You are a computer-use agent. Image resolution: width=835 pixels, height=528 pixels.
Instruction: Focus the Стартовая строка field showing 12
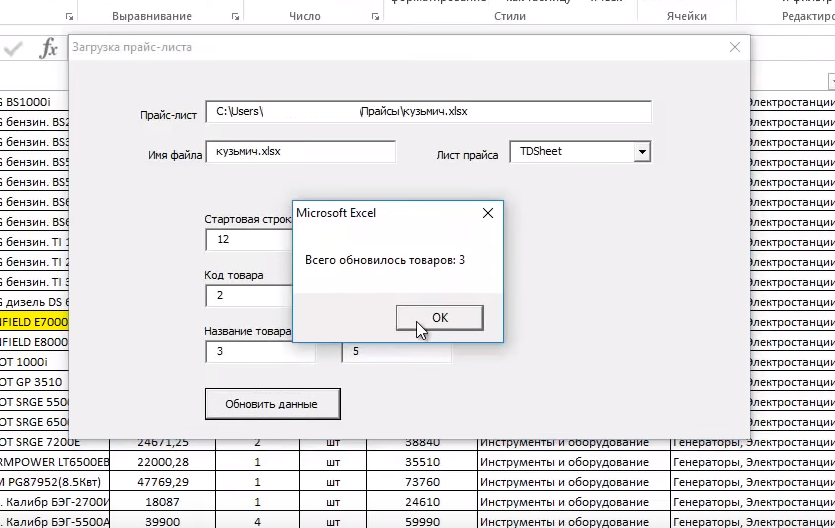coord(249,240)
